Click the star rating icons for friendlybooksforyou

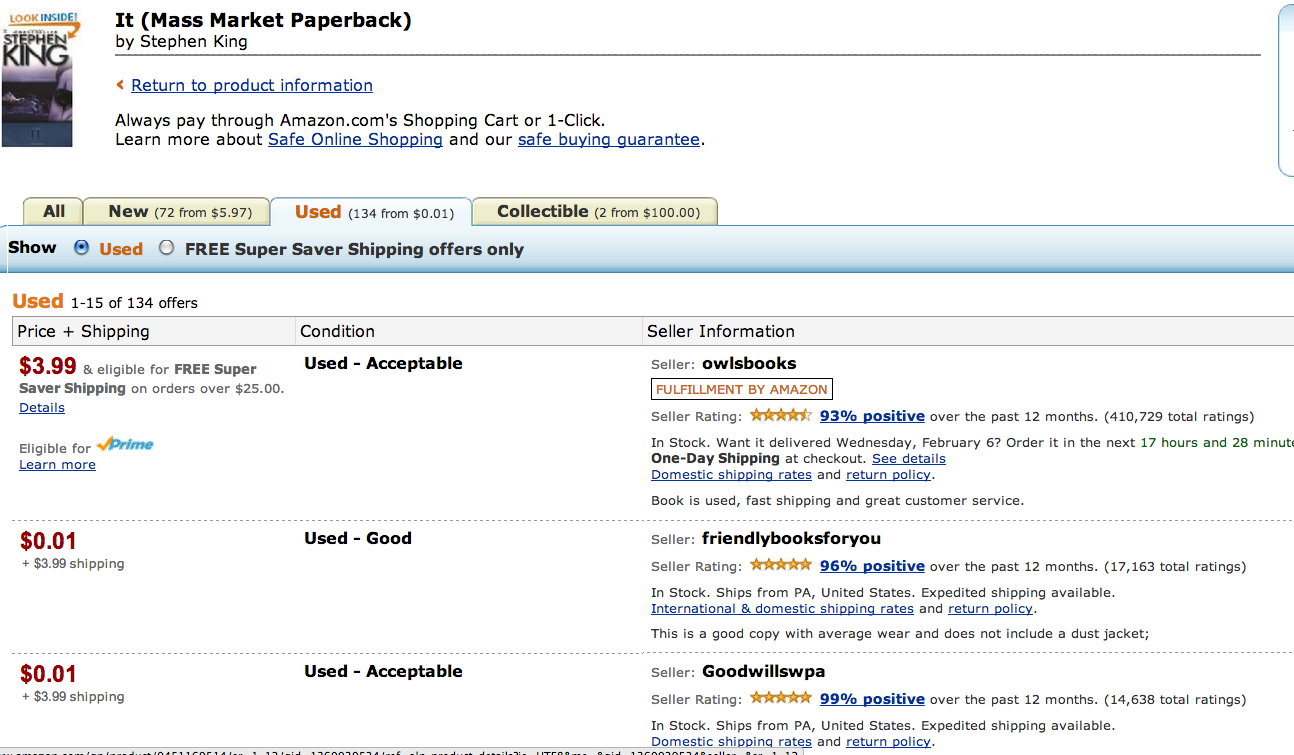(781, 566)
